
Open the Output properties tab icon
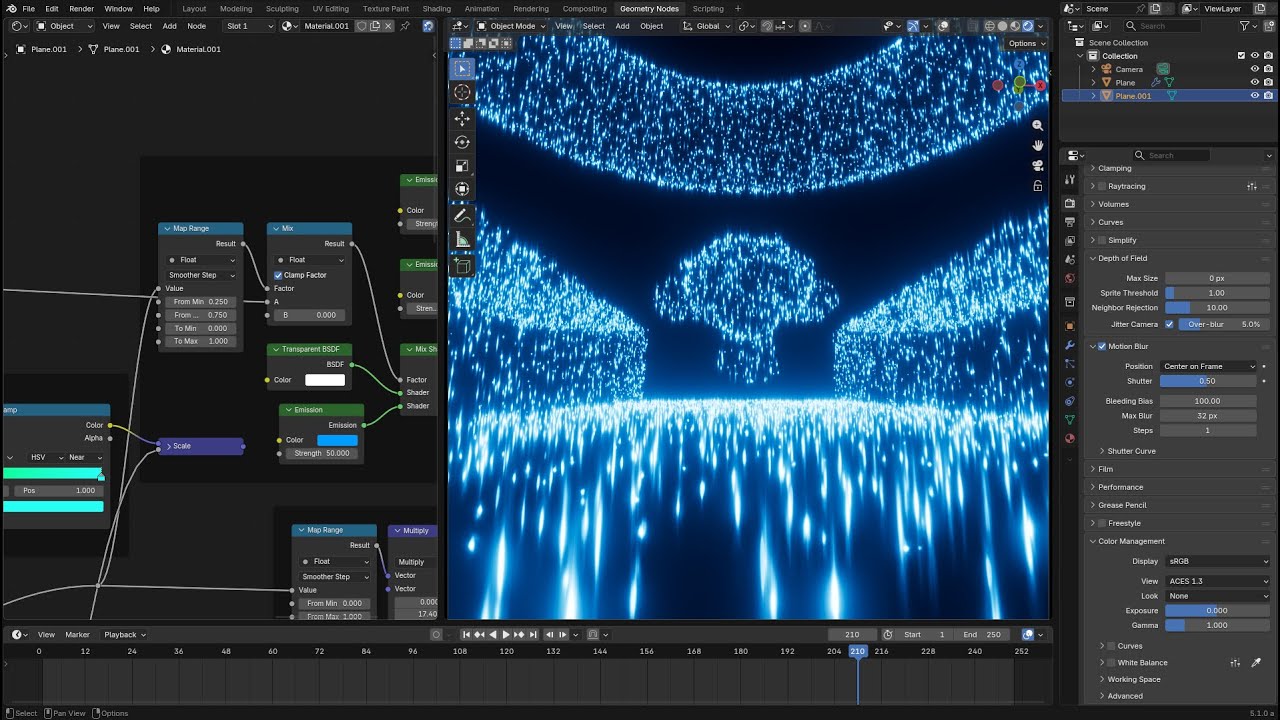pyautogui.click(x=1070, y=222)
